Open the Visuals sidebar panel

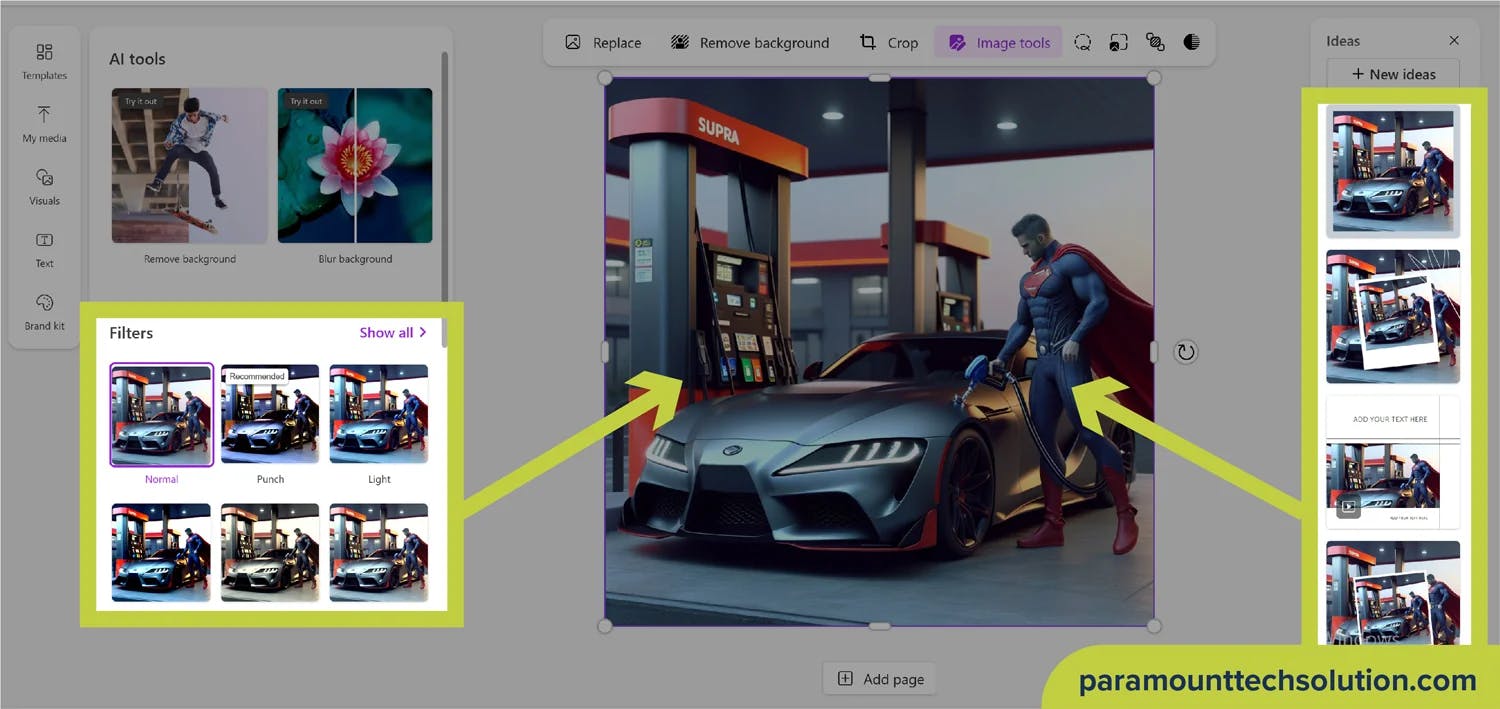coord(44,187)
